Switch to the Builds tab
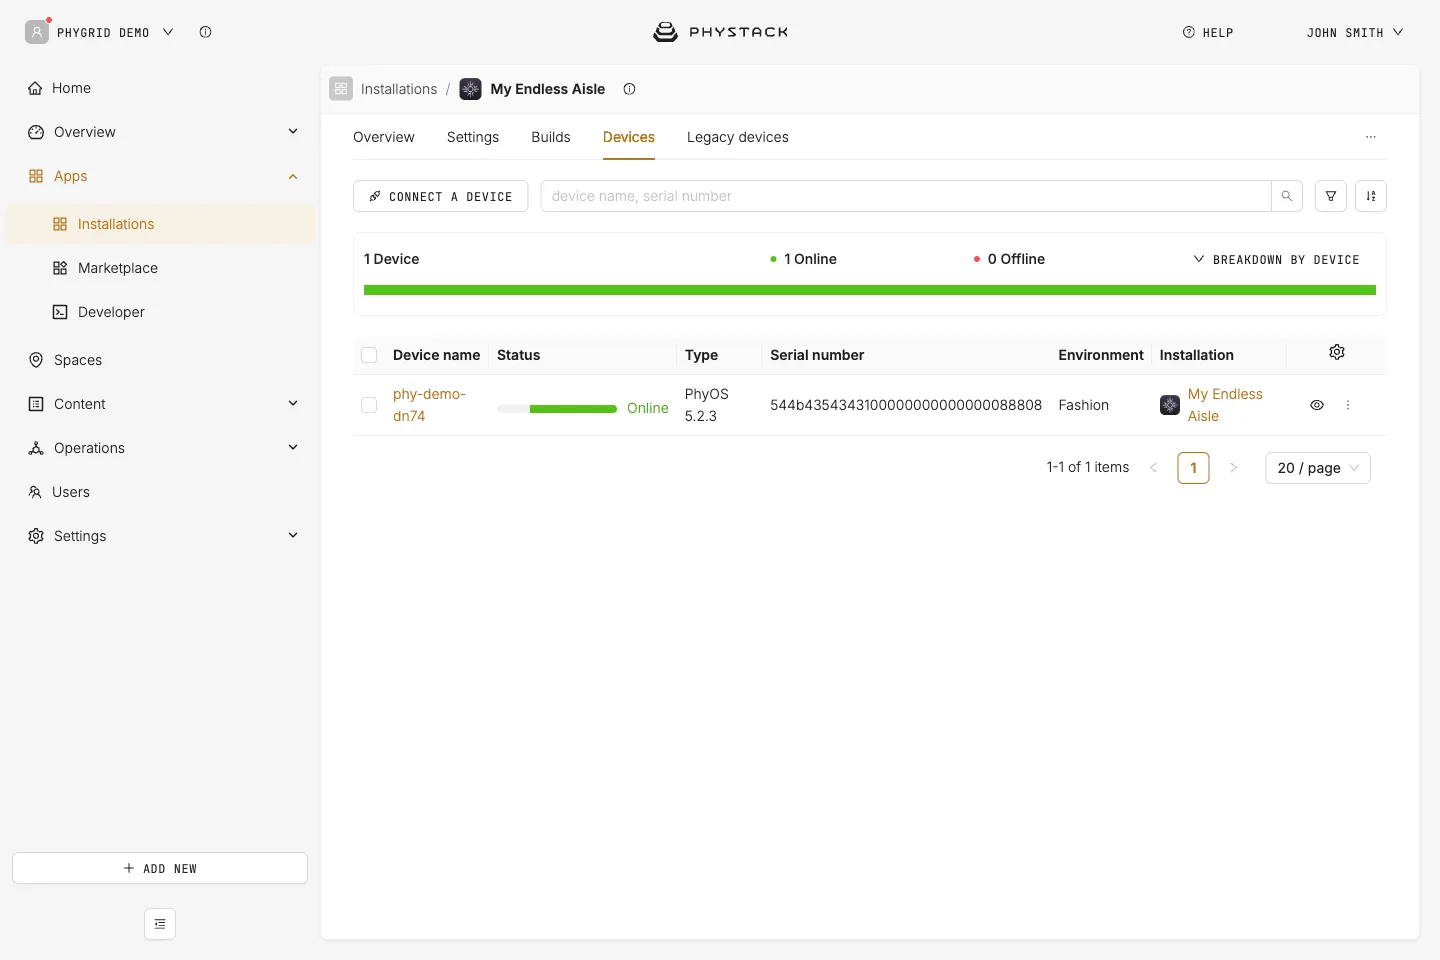The image size is (1440, 960). tap(551, 137)
